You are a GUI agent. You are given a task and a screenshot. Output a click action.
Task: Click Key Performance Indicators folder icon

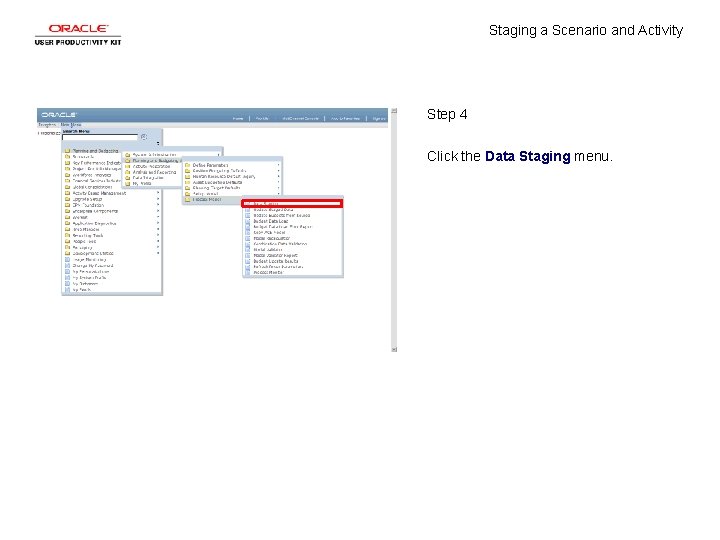[68, 163]
